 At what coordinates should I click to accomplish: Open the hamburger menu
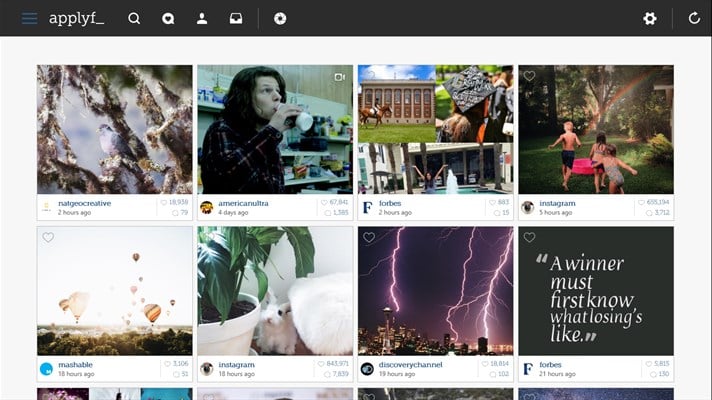pos(30,19)
